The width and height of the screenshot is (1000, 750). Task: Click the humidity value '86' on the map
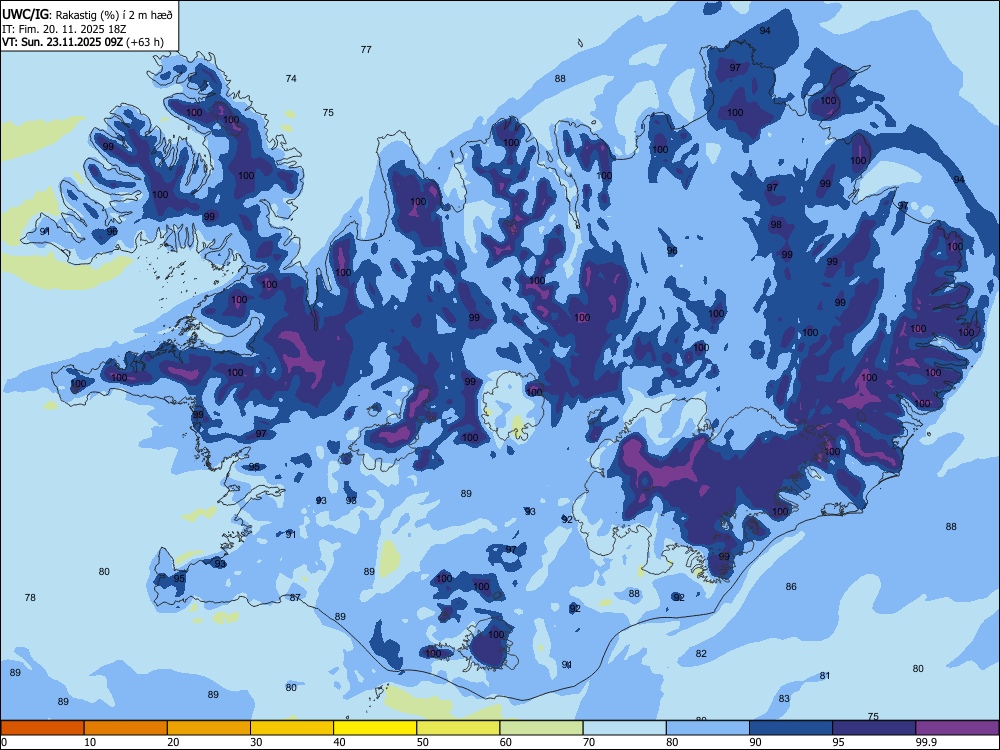coord(791,587)
